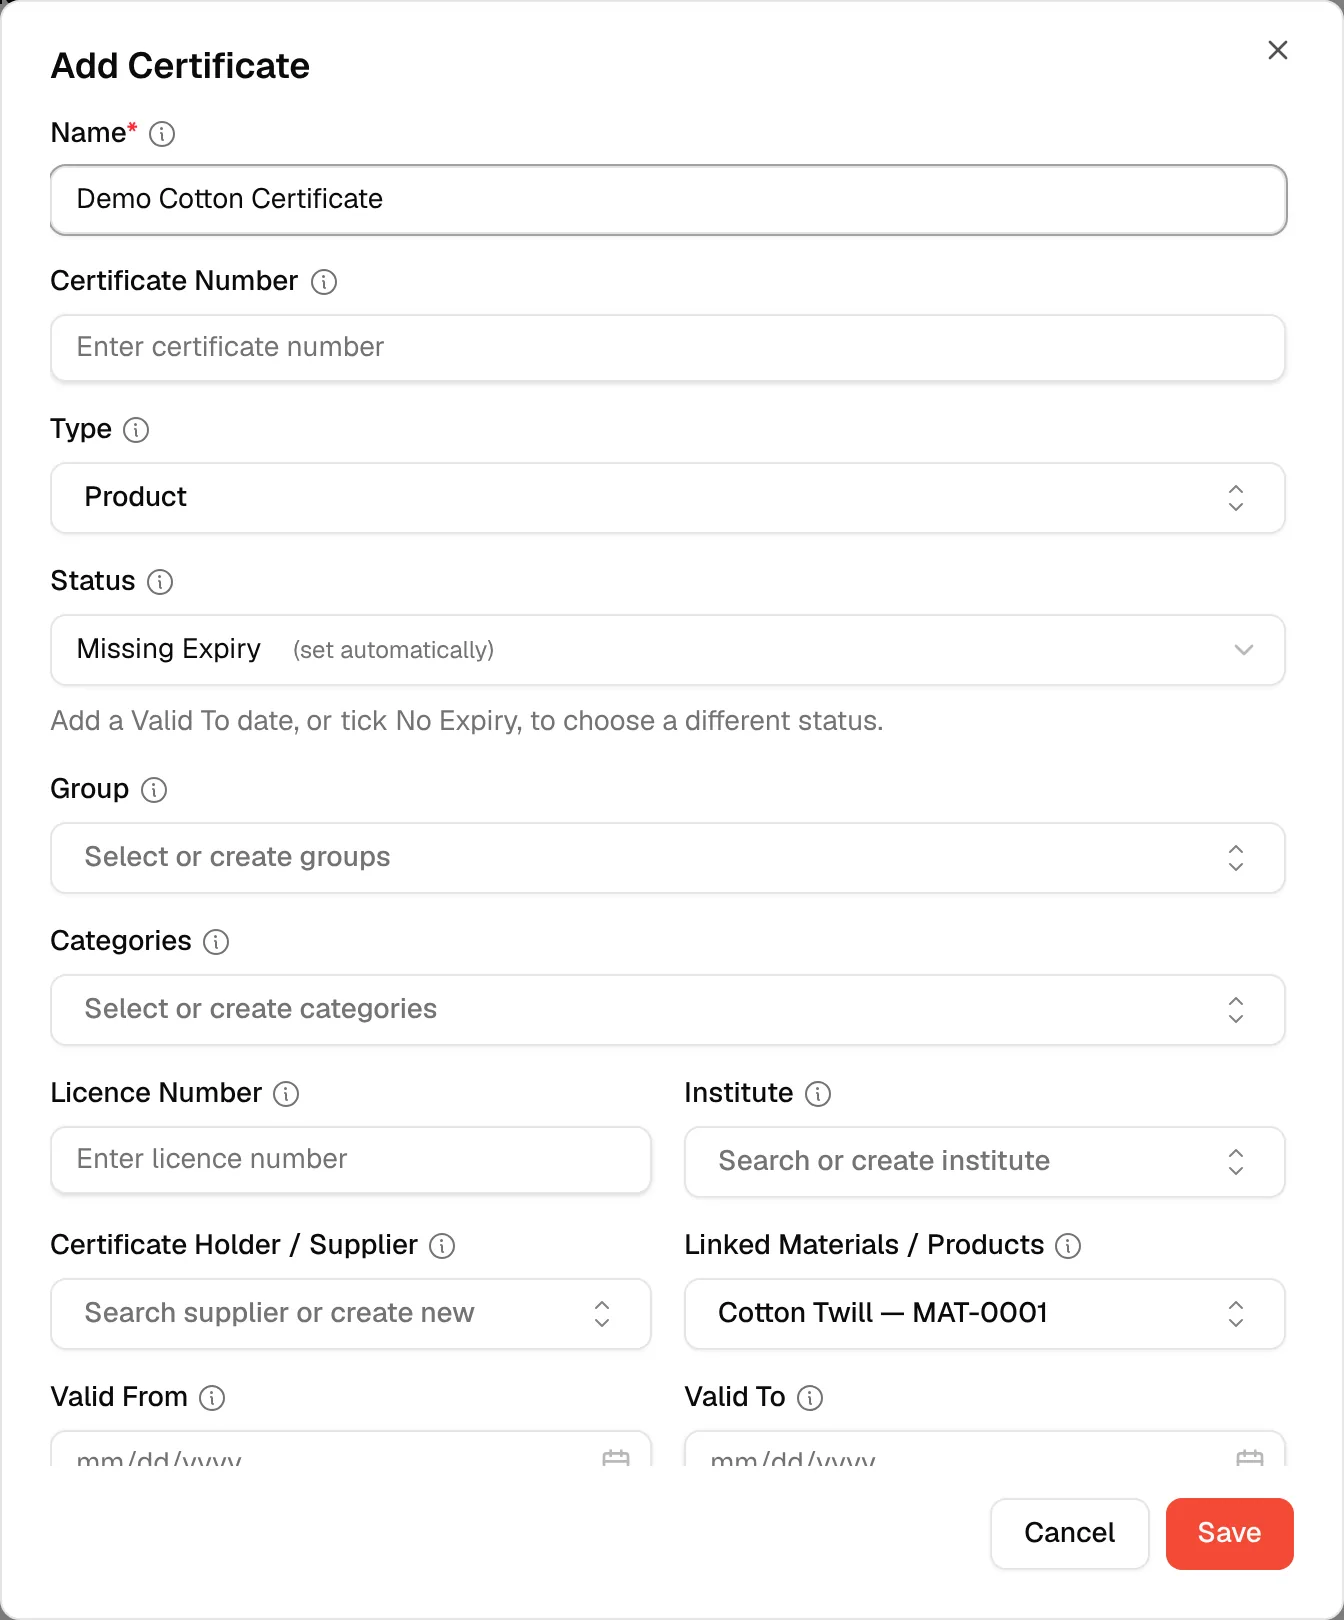
Task: Open the Institute info icon
Action: 818,1094
